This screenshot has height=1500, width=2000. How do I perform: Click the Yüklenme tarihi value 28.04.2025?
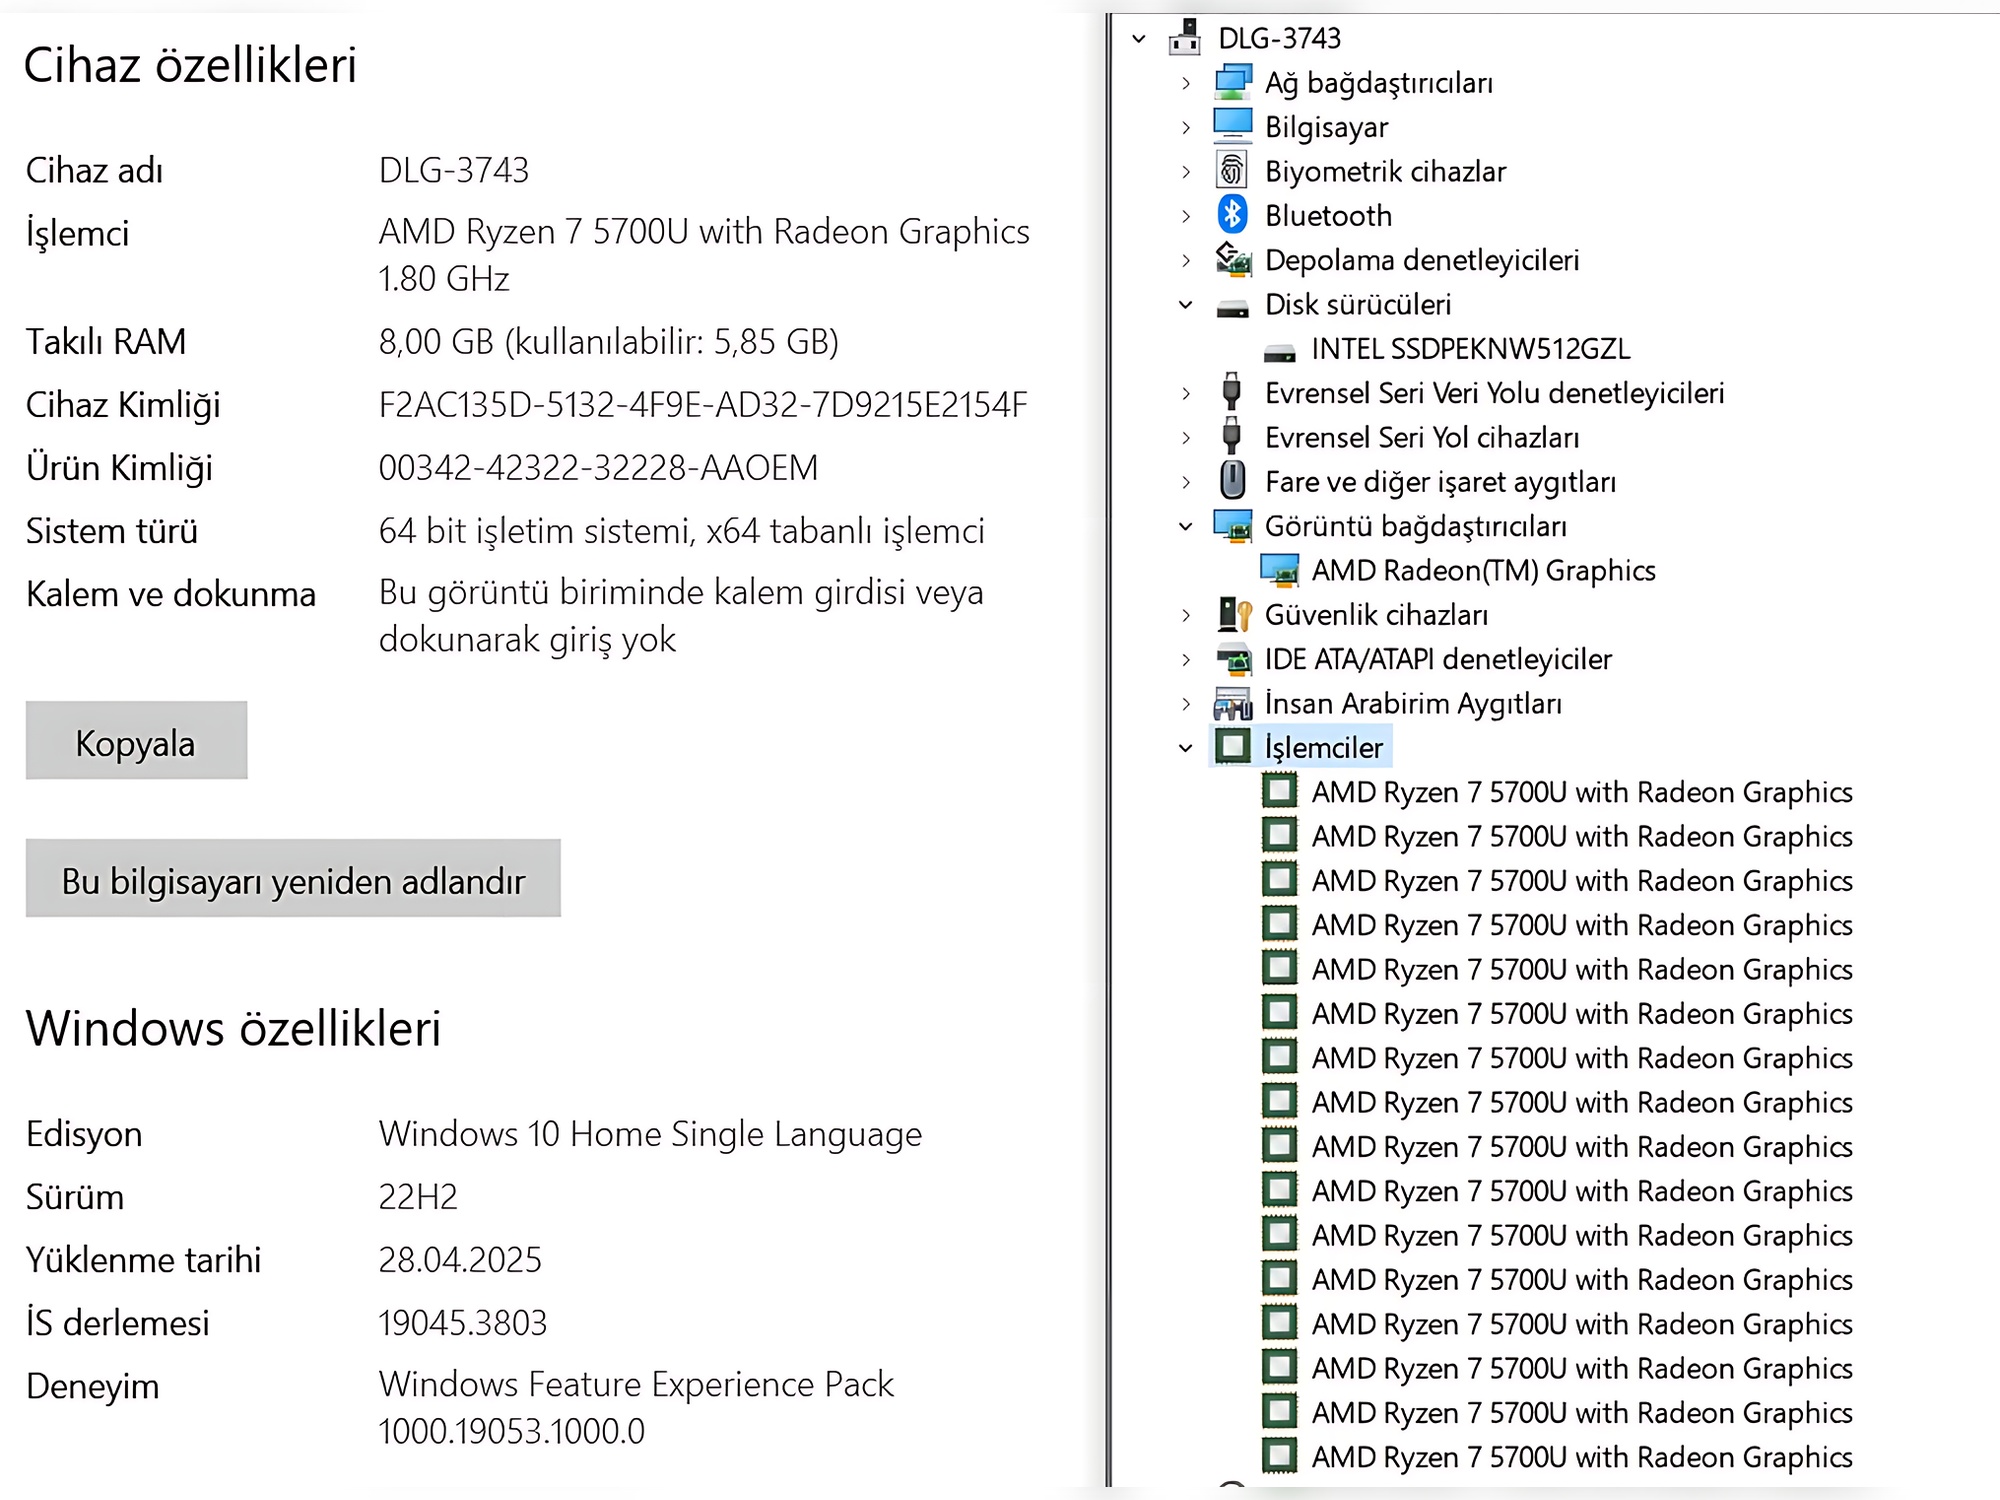tap(460, 1259)
